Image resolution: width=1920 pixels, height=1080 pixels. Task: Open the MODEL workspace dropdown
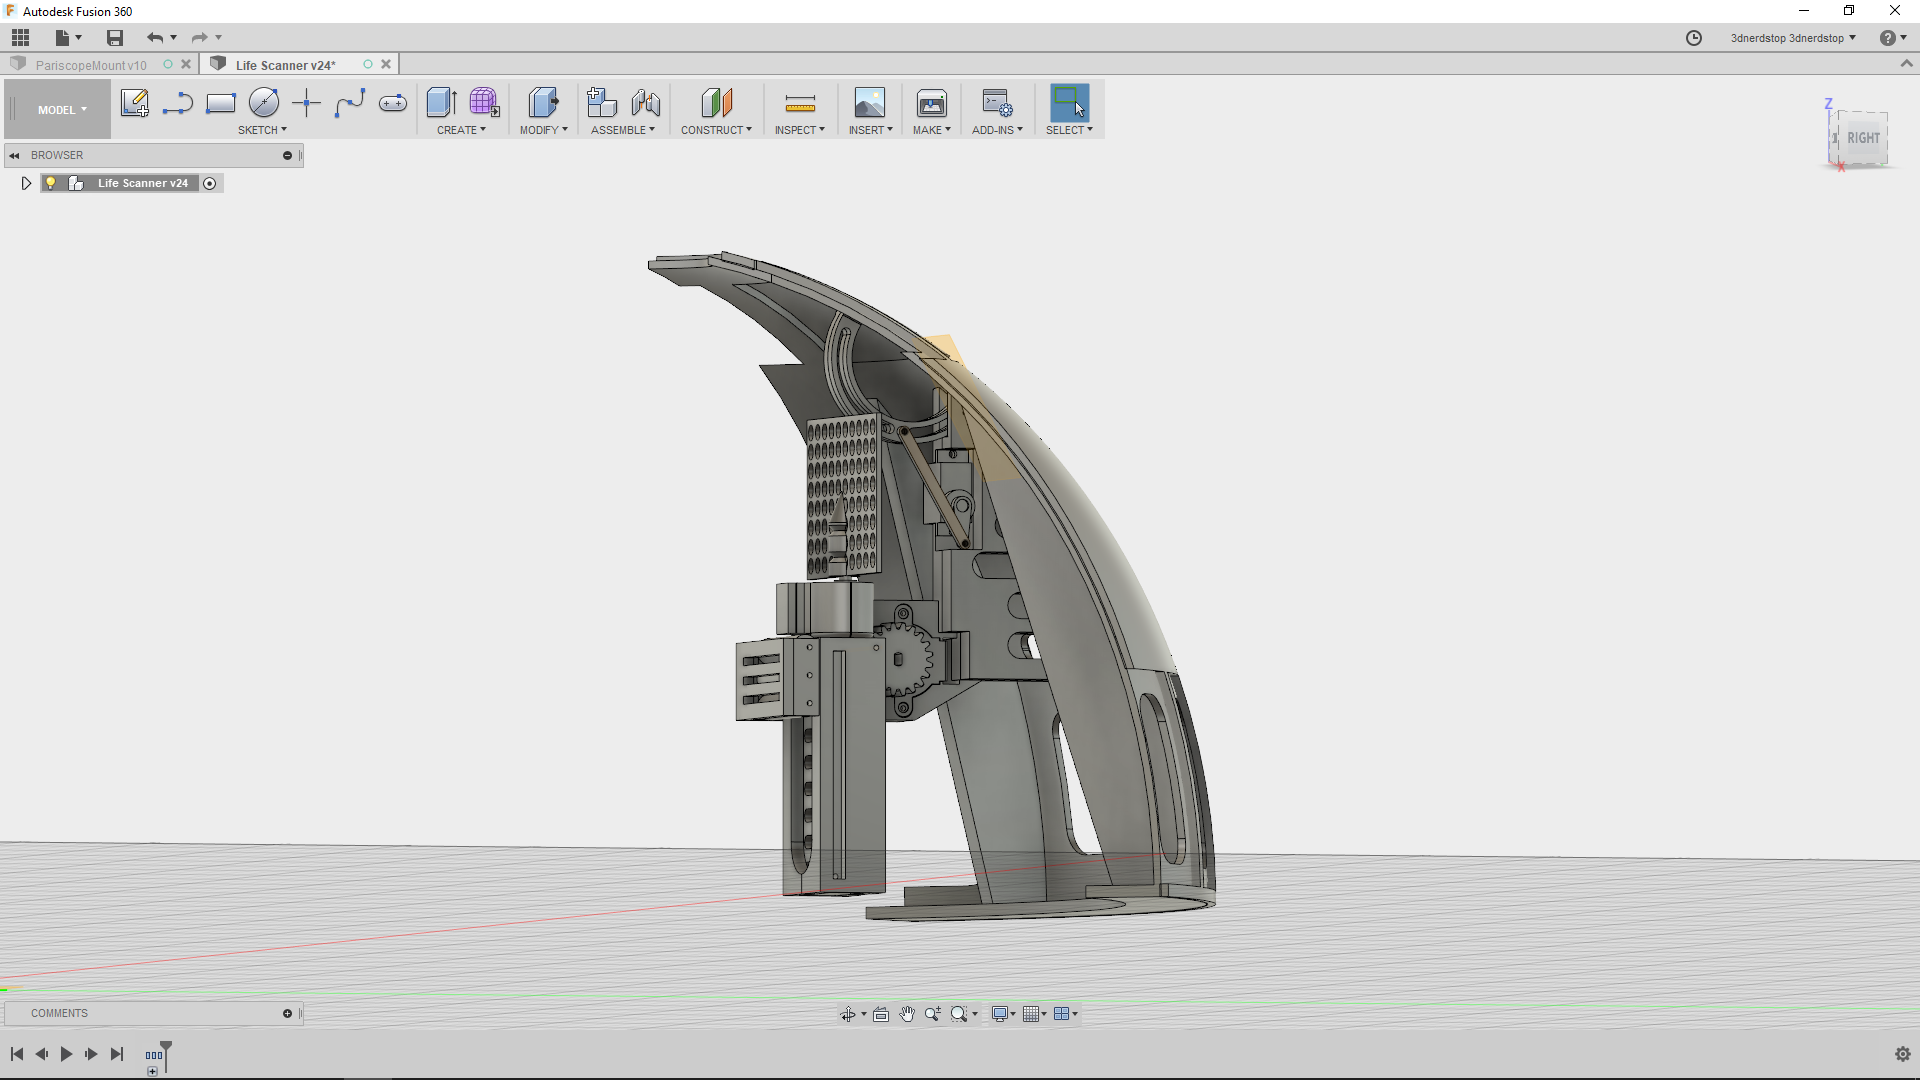coord(62,110)
